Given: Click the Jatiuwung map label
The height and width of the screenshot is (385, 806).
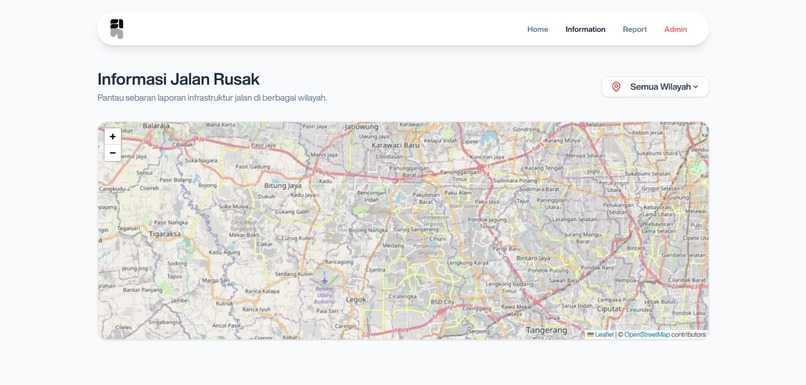Looking at the screenshot, I should tap(361, 126).
